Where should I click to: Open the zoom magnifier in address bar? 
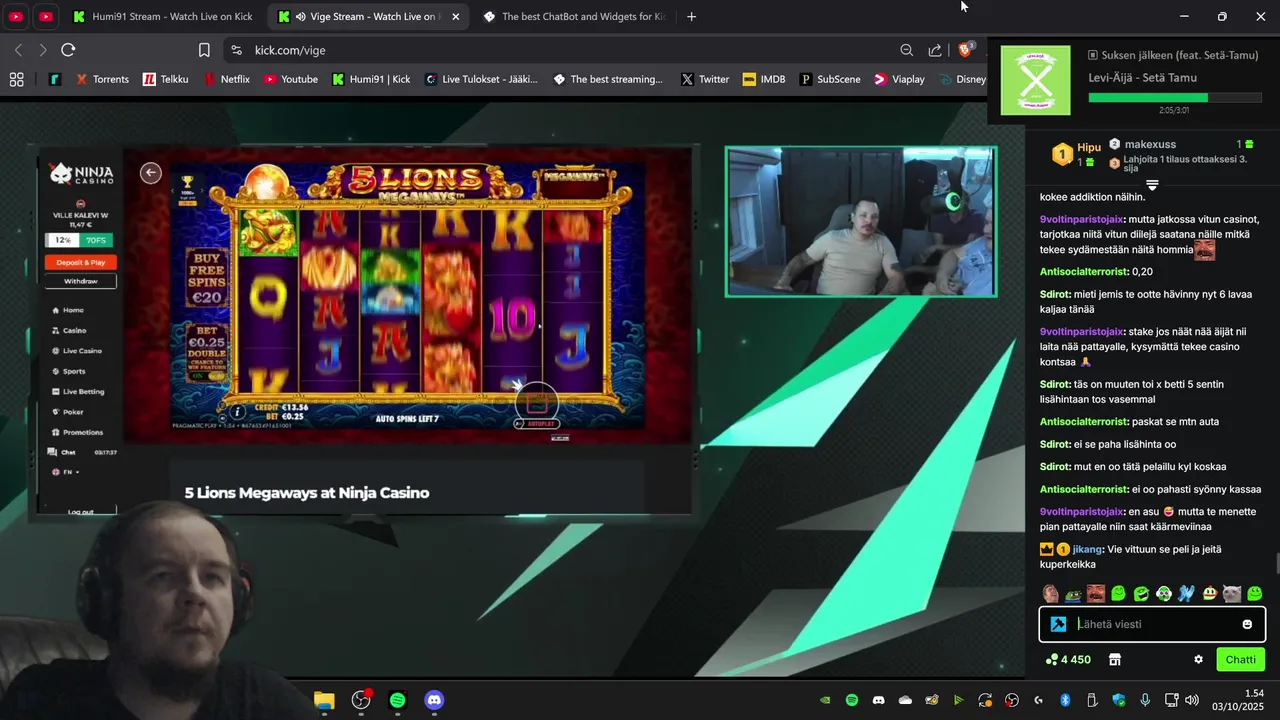(x=906, y=50)
